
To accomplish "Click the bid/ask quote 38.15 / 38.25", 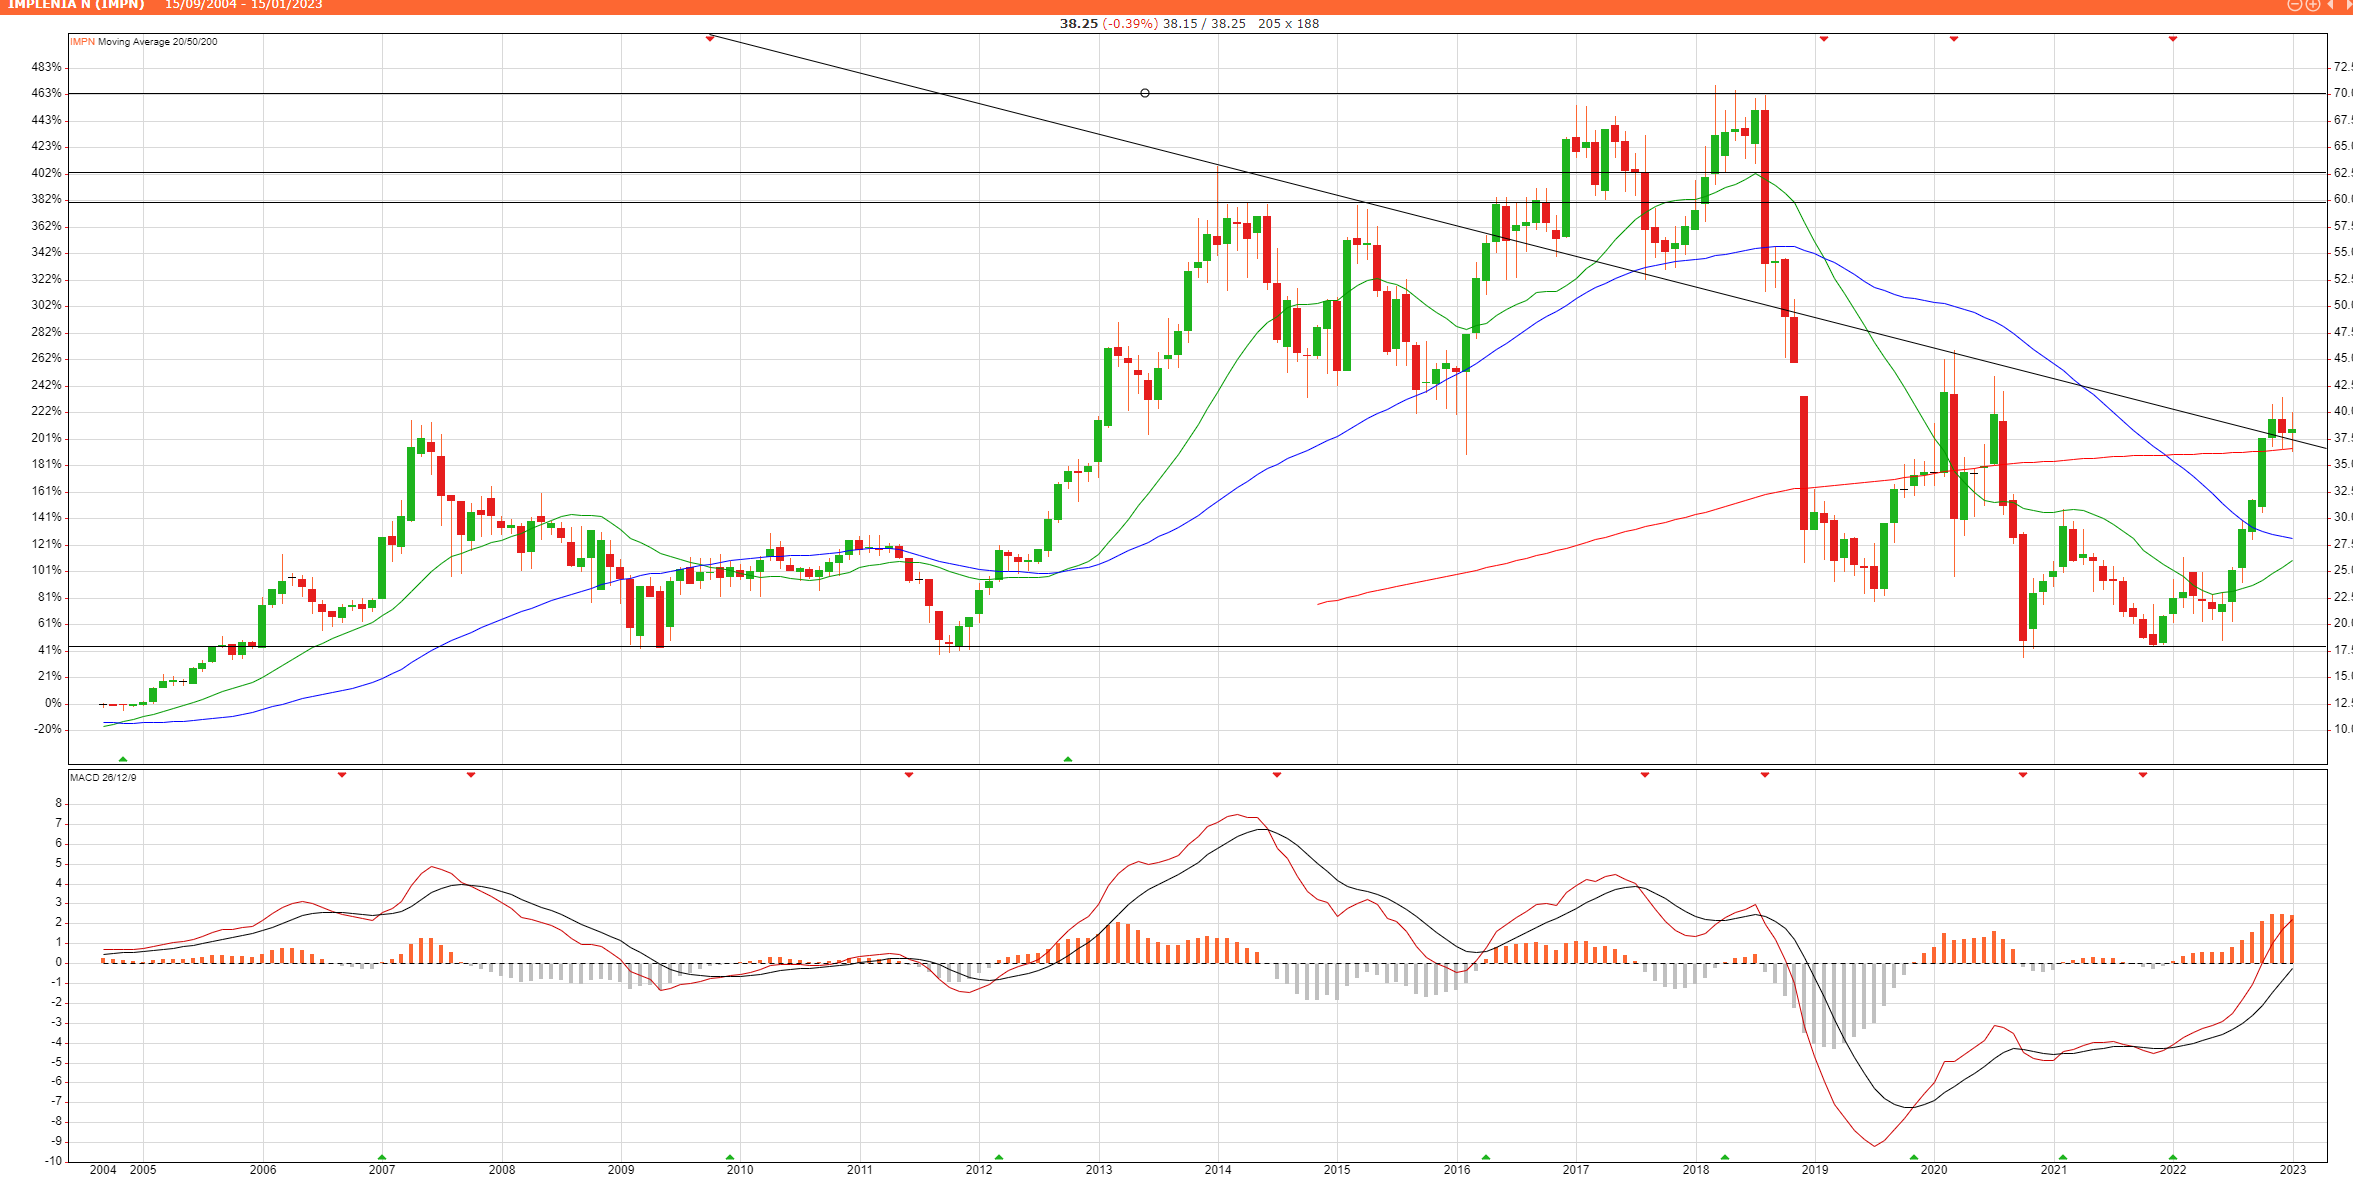I will (x=1204, y=24).
